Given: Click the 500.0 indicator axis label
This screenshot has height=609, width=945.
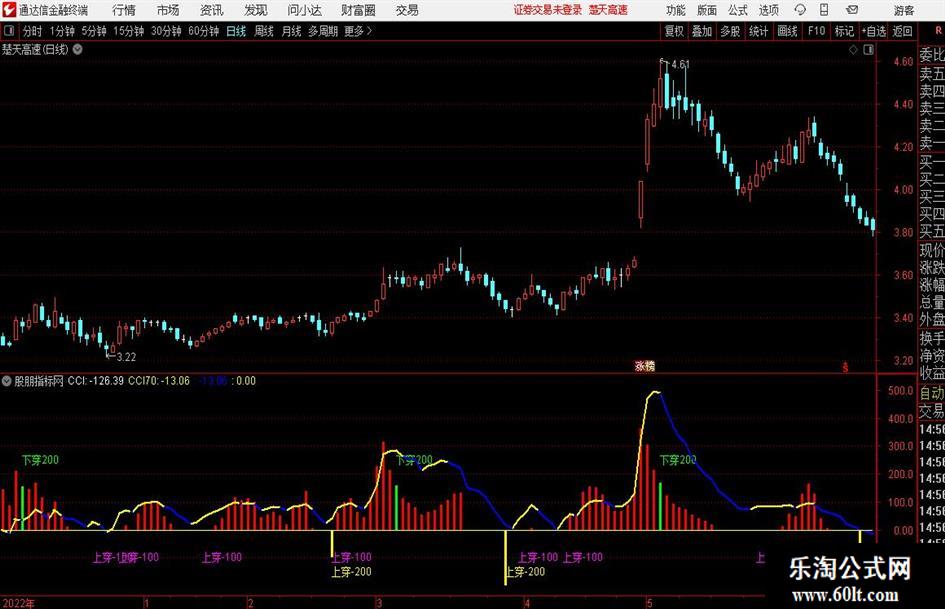Looking at the screenshot, I should (x=900, y=391).
